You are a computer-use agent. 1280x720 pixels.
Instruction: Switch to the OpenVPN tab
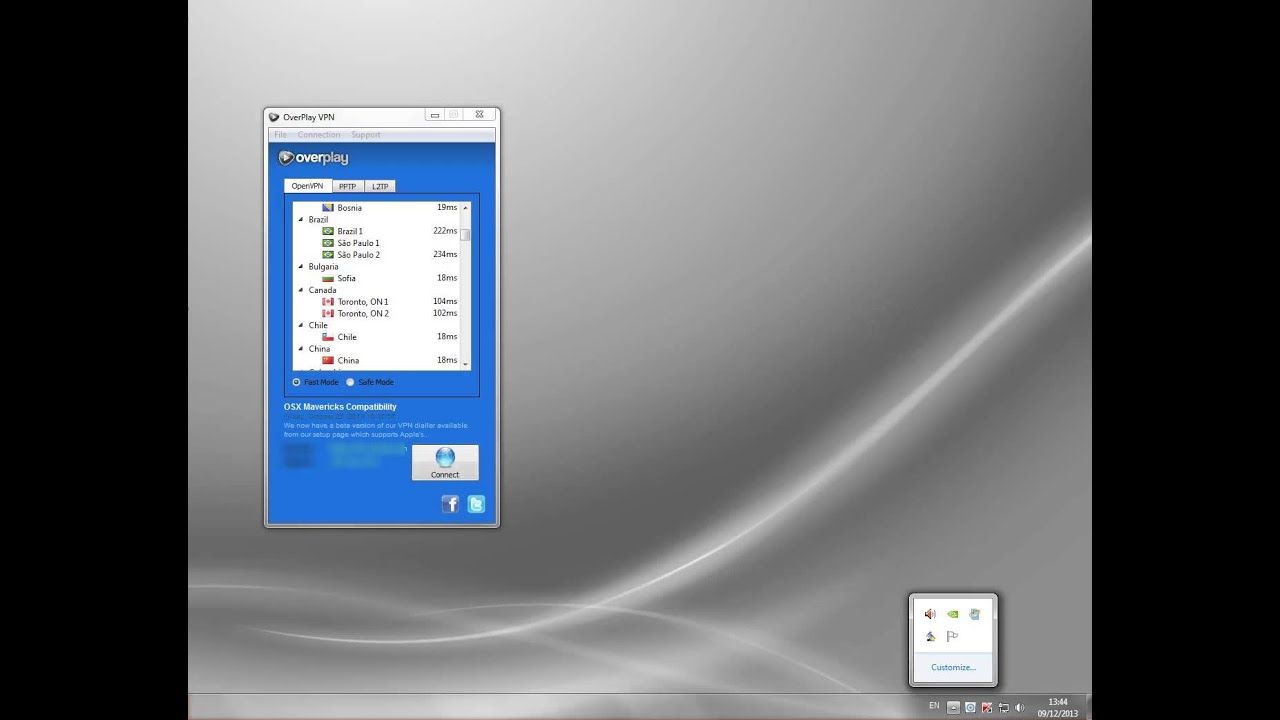[x=308, y=186]
